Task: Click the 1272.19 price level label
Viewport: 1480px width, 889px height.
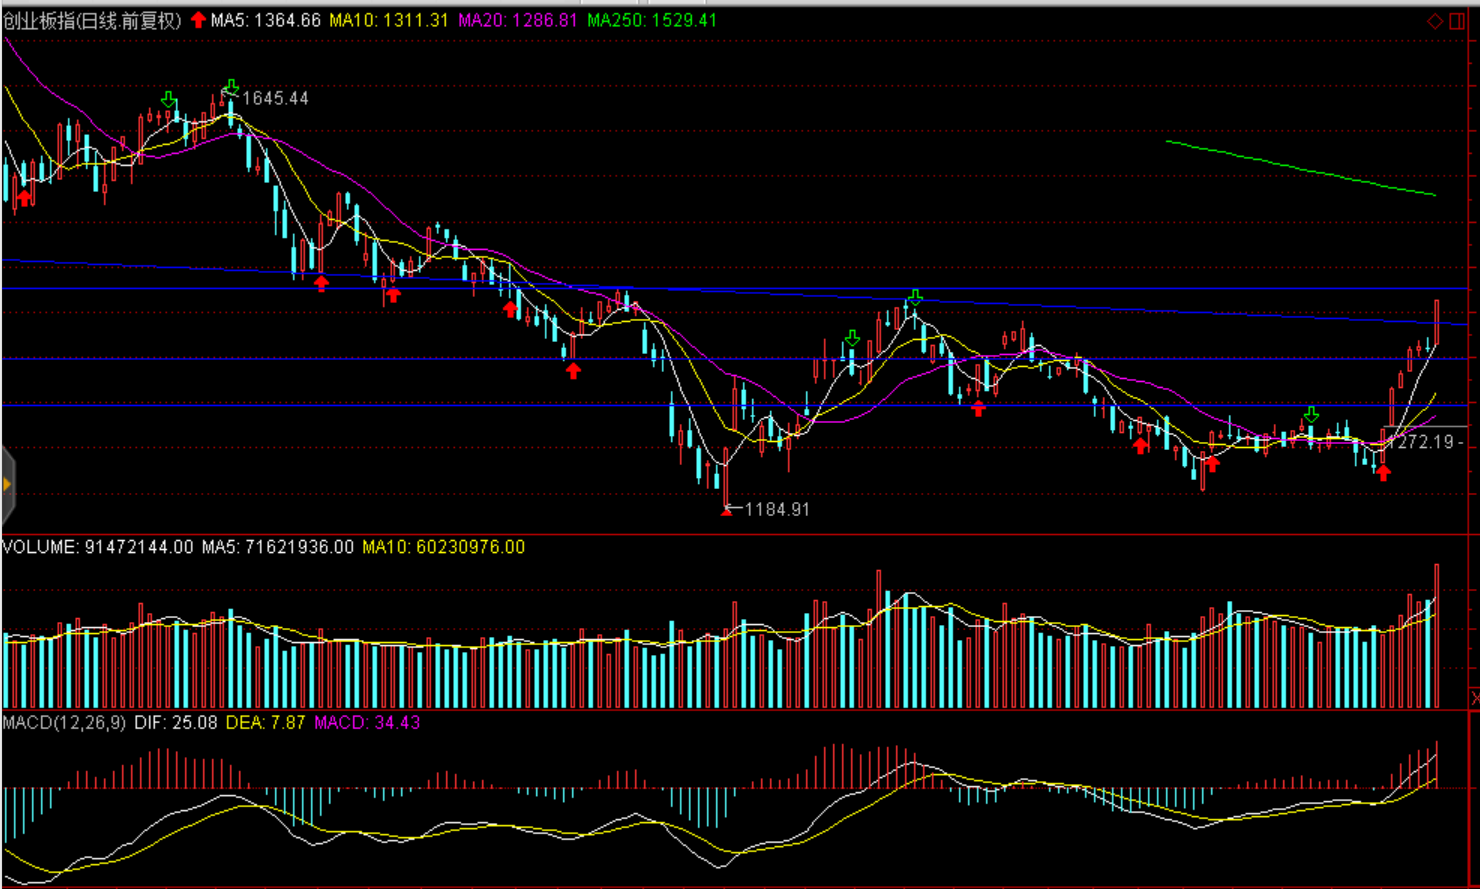Action: [x=1424, y=442]
